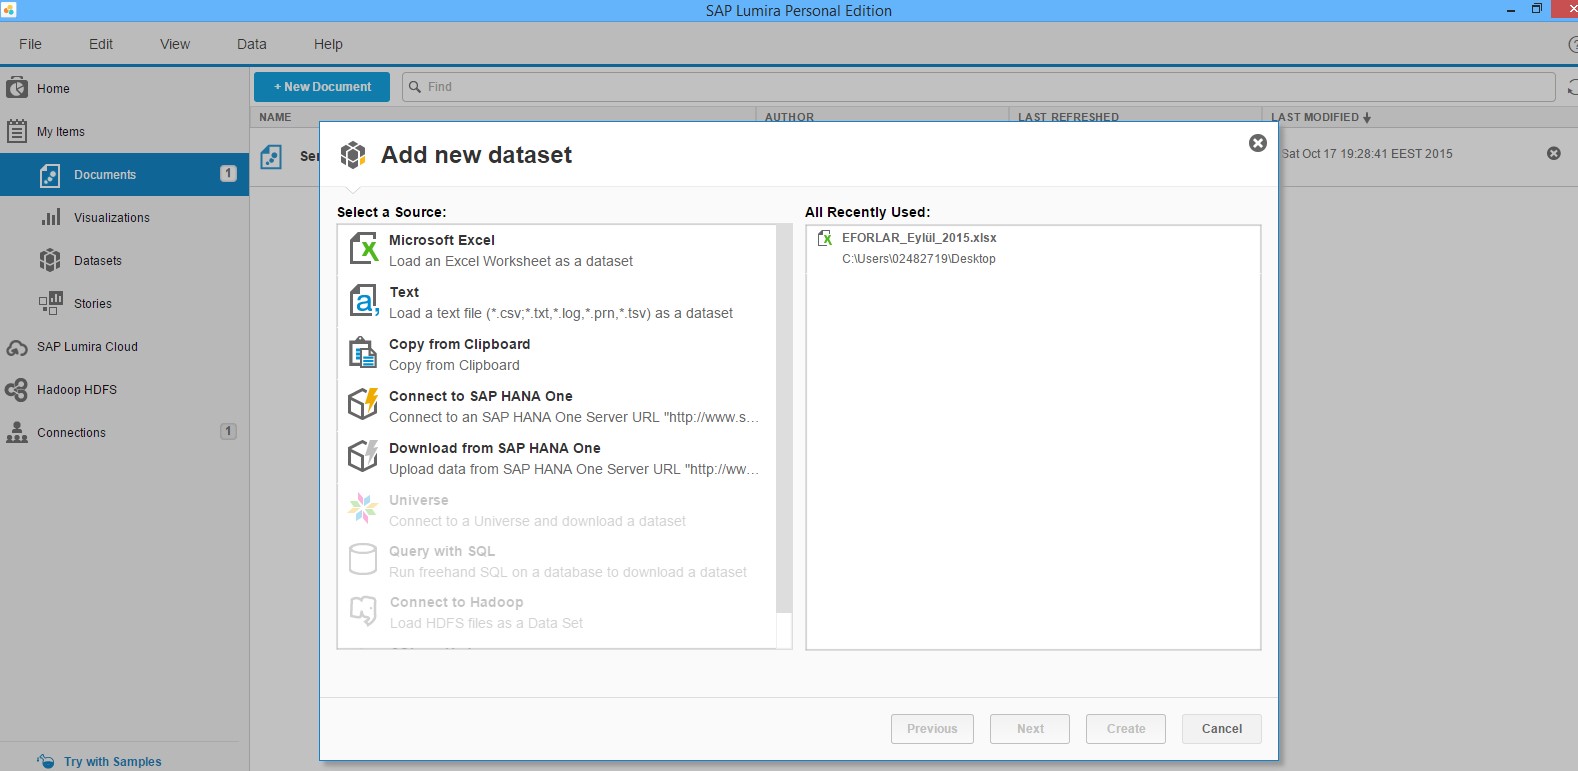Open the File menu
This screenshot has height=771, width=1578.
30,44
